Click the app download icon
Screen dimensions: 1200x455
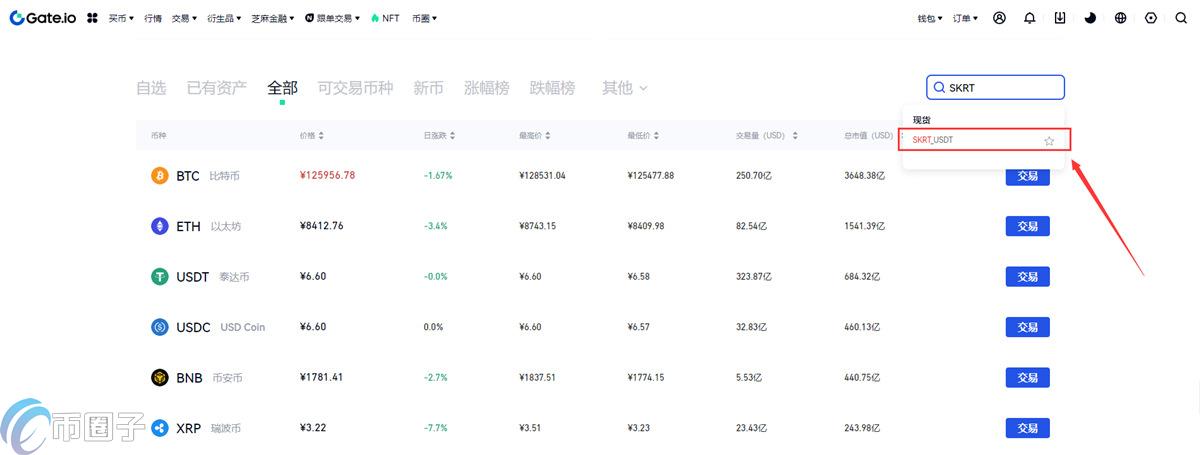coord(1060,18)
